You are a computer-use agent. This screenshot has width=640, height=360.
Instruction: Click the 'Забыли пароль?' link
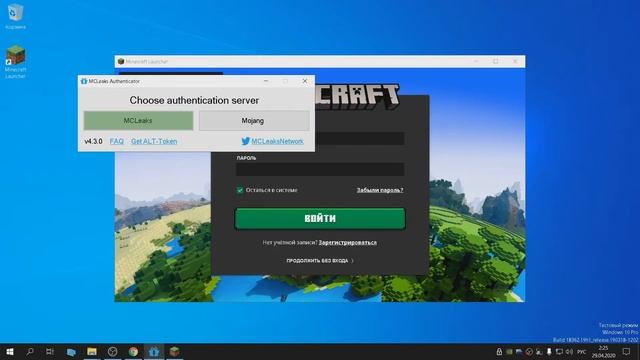(380, 190)
